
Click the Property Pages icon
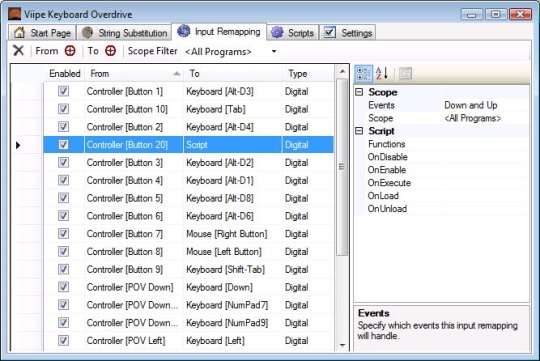tap(405, 73)
